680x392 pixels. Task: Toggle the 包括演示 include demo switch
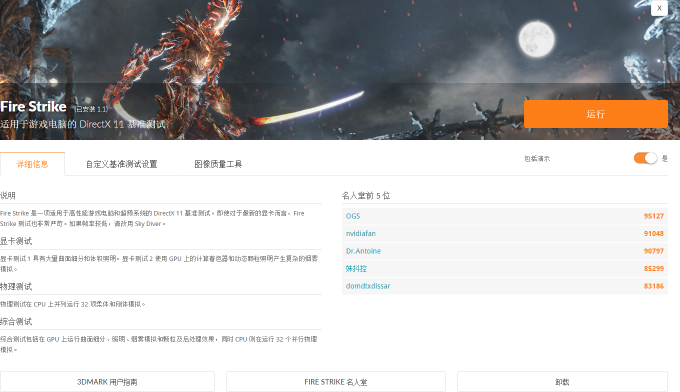tap(645, 158)
